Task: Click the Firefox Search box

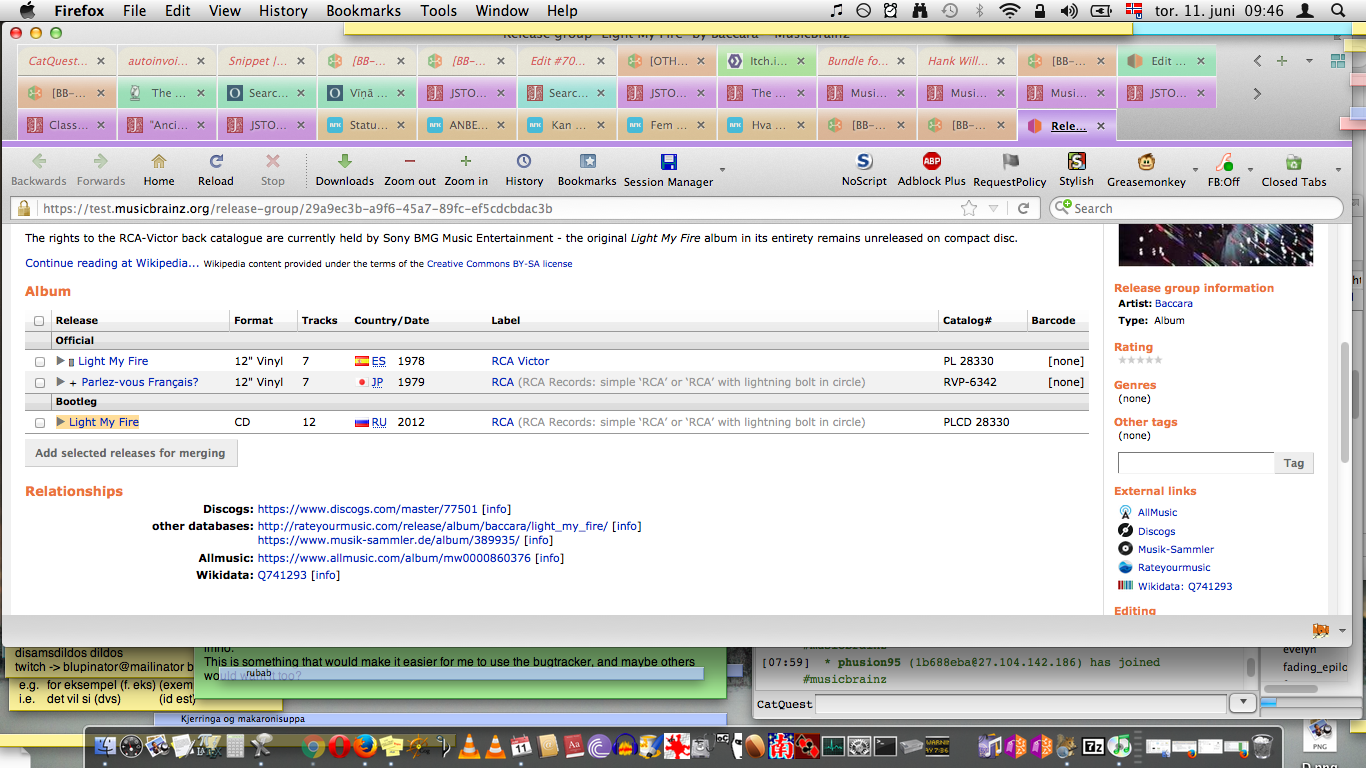Action: [1196, 208]
